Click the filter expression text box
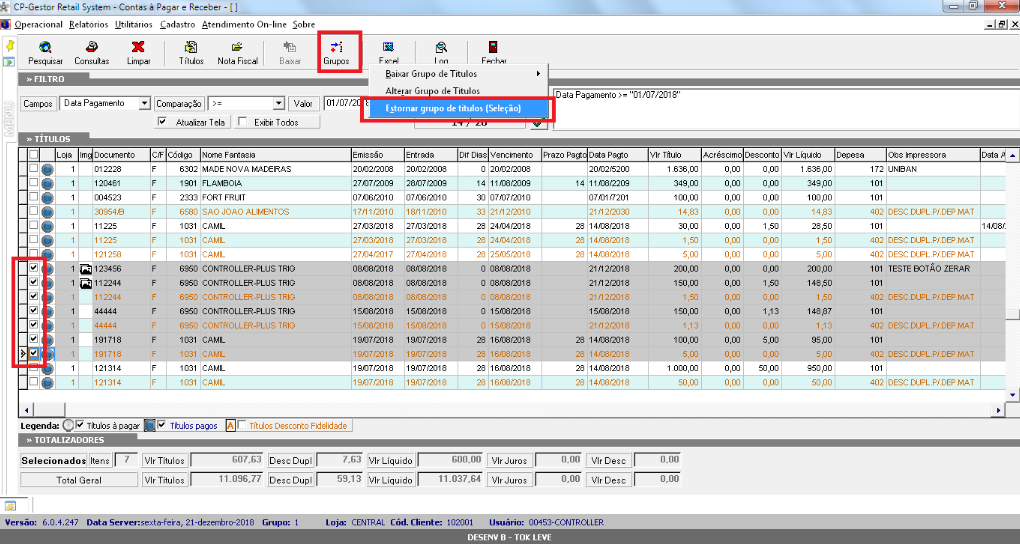 (x=786, y=108)
